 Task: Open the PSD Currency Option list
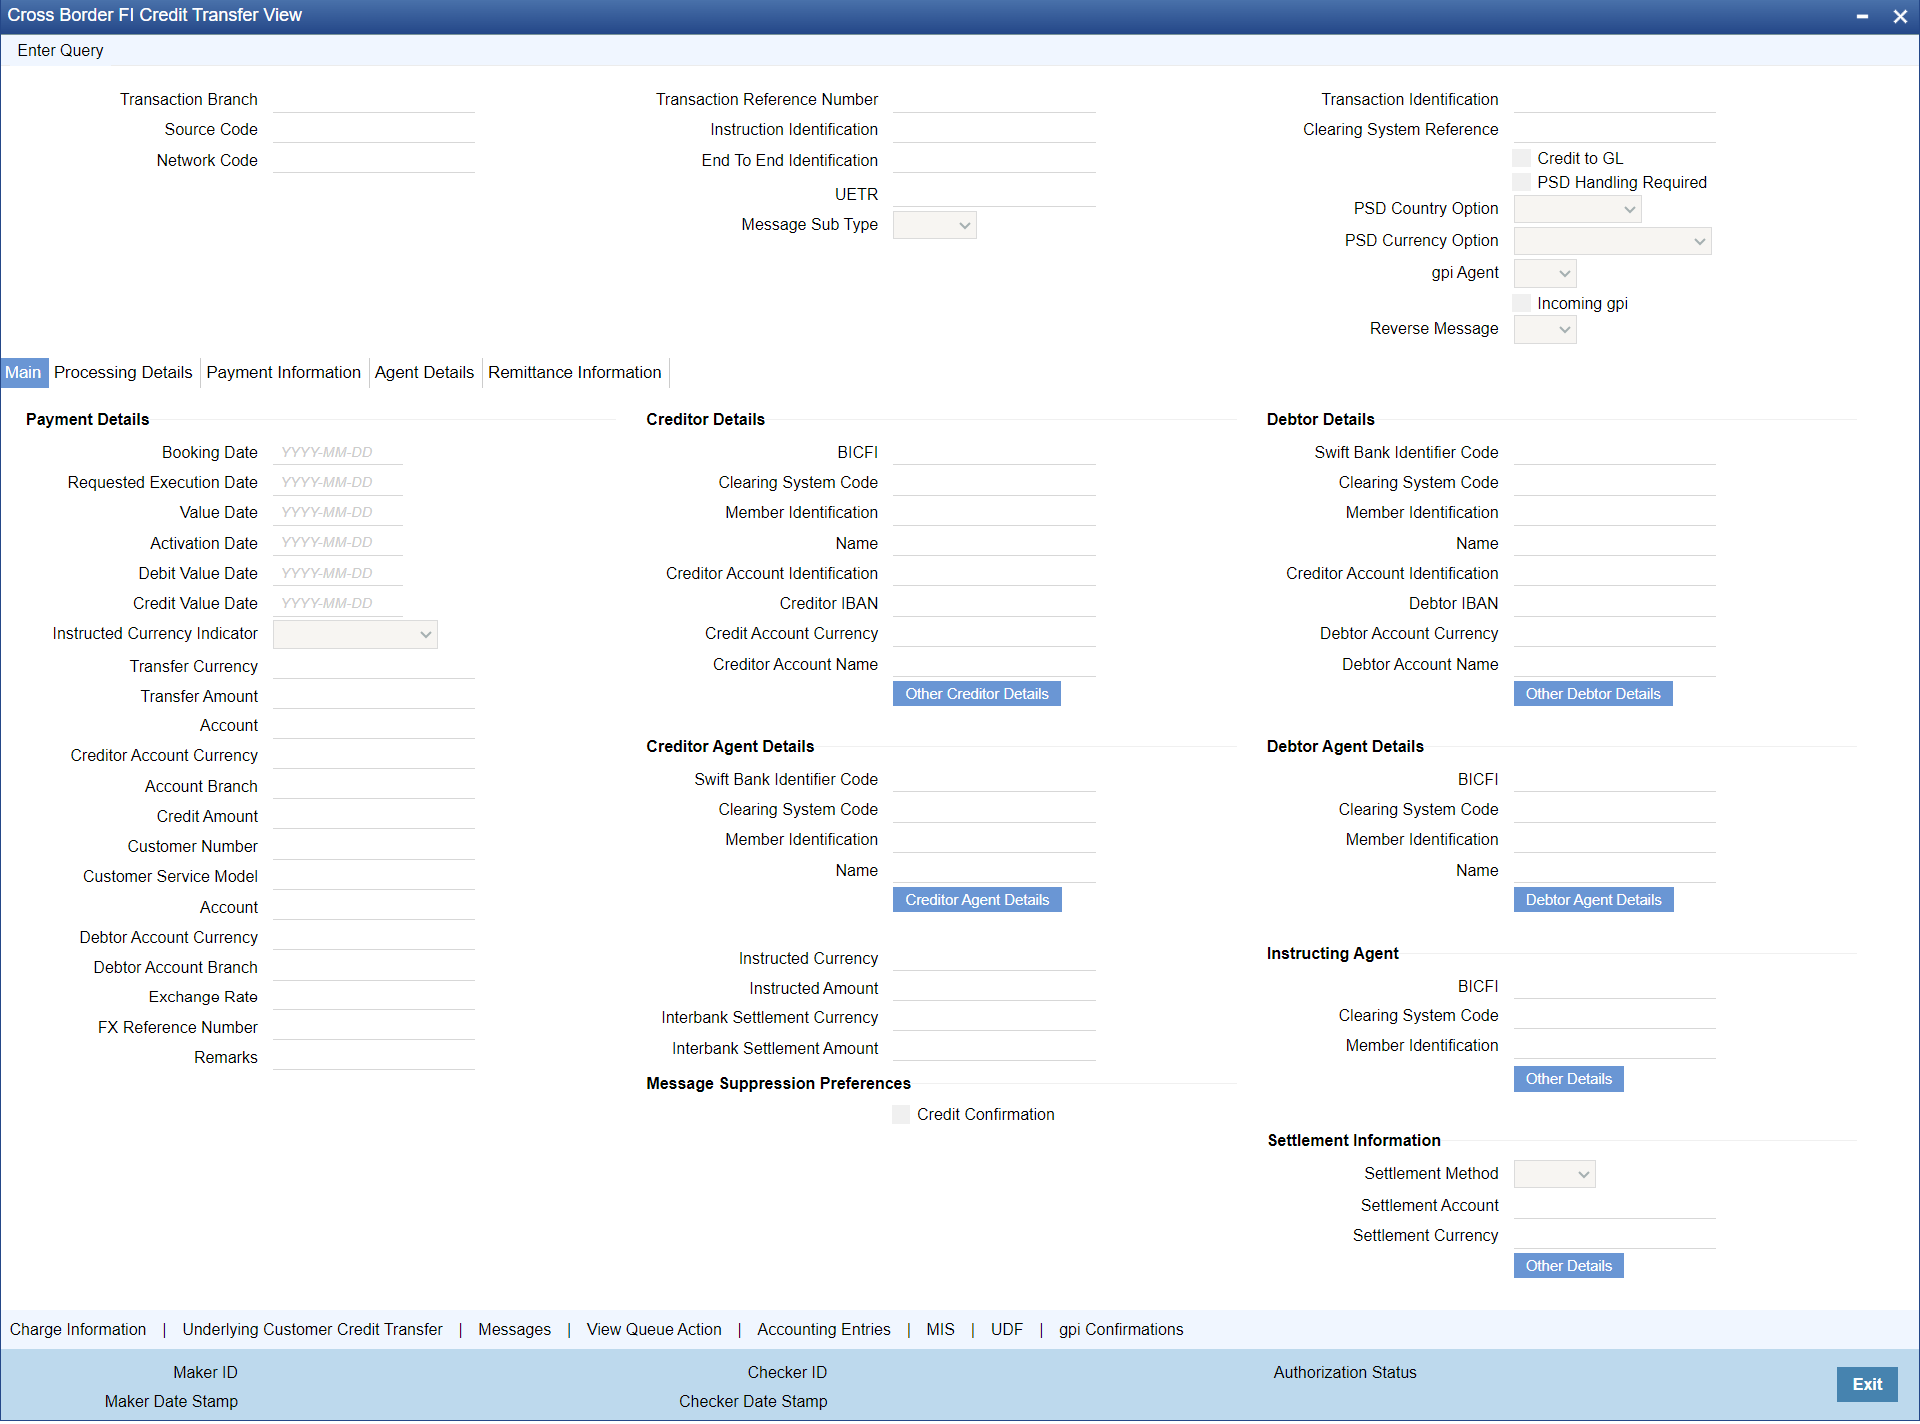(1612, 241)
